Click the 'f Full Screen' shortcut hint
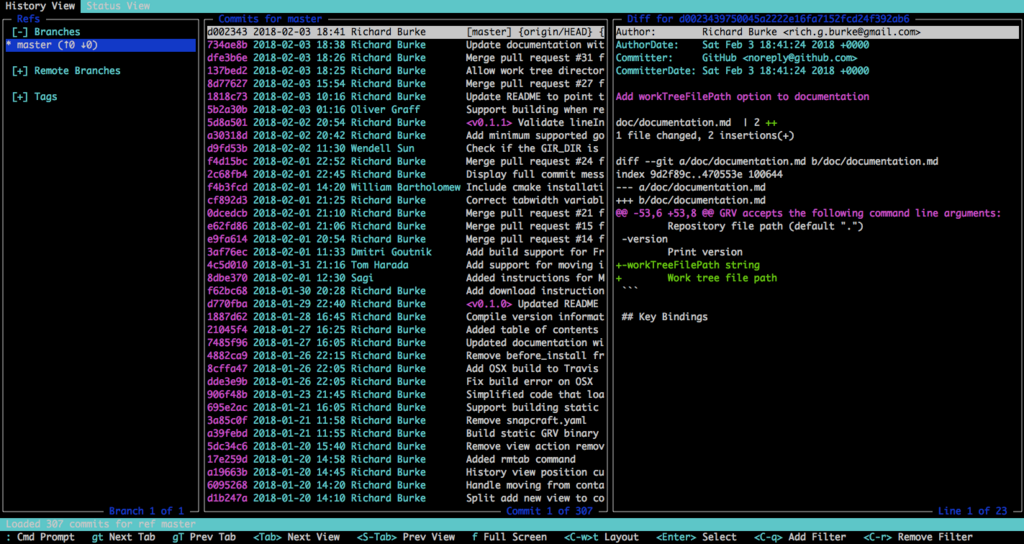Viewport: 1024px width, 544px height. [x=509, y=537]
